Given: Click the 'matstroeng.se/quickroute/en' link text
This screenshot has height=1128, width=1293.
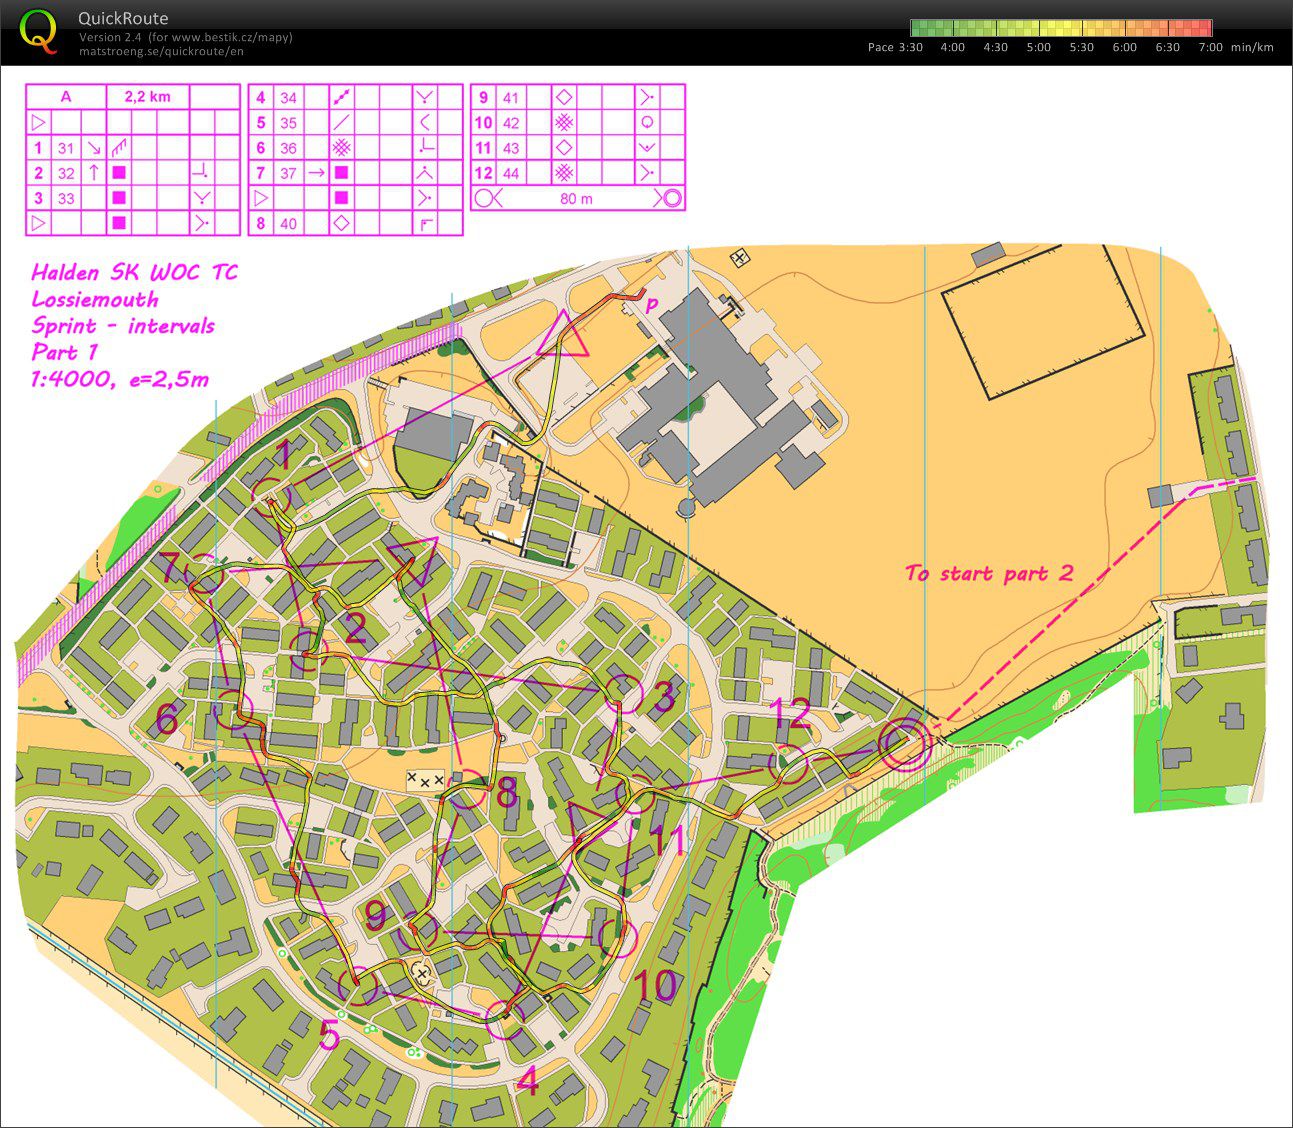Looking at the screenshot, I should click(161, 51).
